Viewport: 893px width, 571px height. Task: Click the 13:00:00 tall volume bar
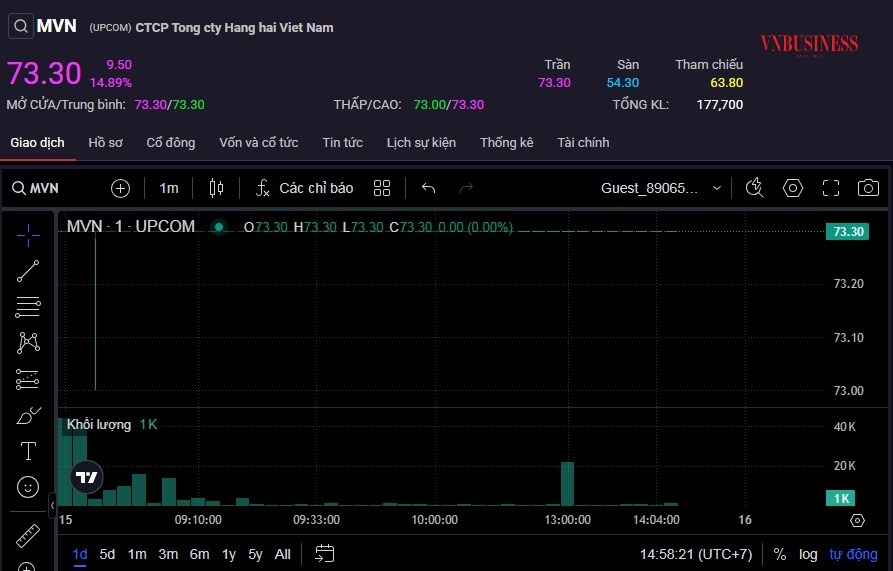[x=567, y=483]
